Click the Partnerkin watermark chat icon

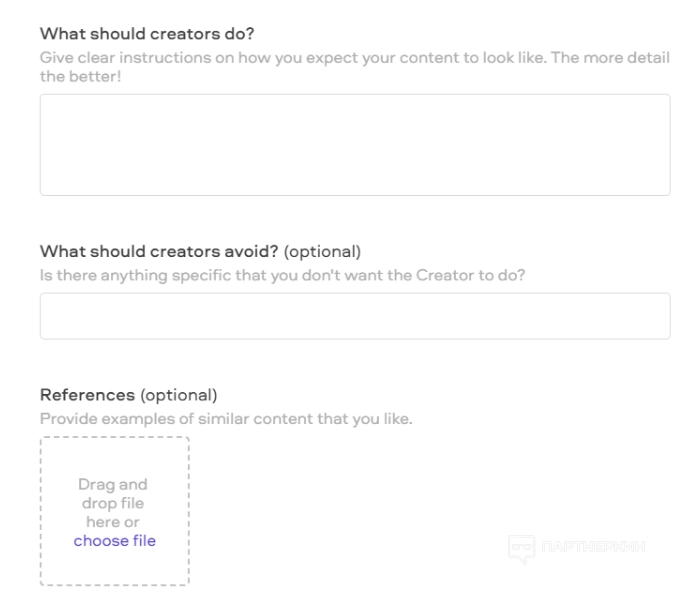tap(522, 548)
